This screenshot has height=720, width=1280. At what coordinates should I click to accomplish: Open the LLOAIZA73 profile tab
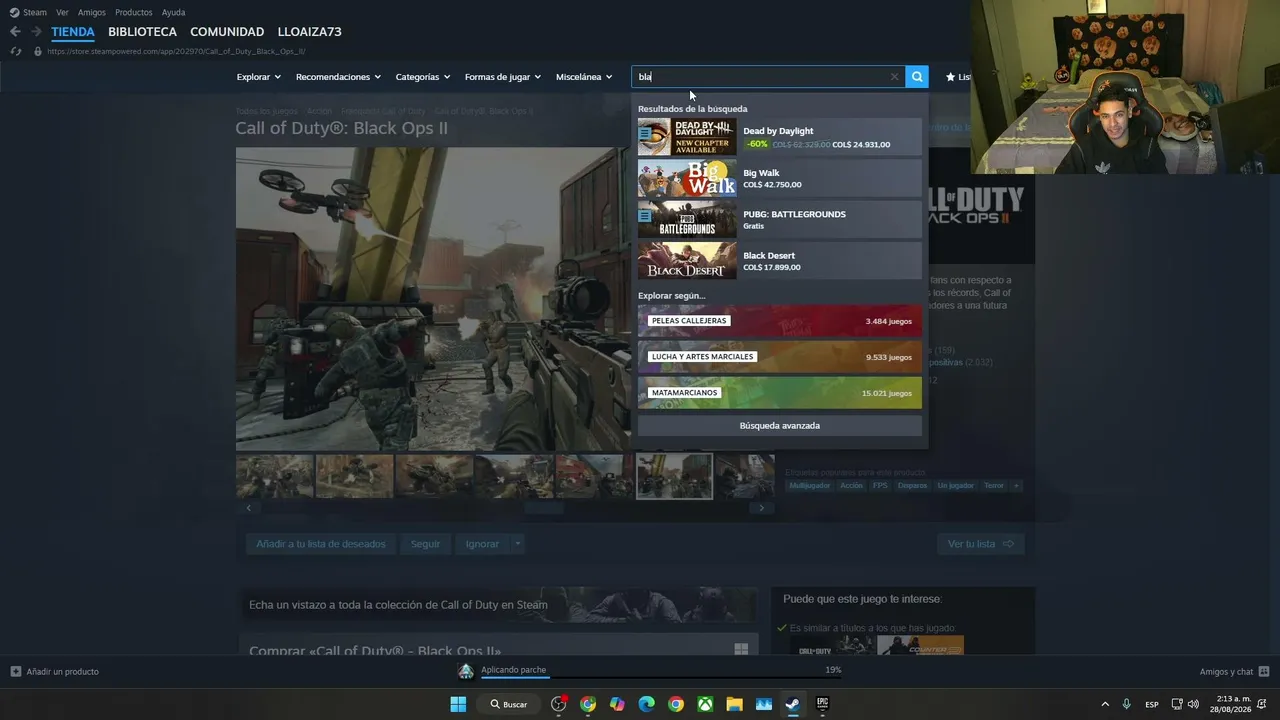pyautogui.click(x=310, y=32)
